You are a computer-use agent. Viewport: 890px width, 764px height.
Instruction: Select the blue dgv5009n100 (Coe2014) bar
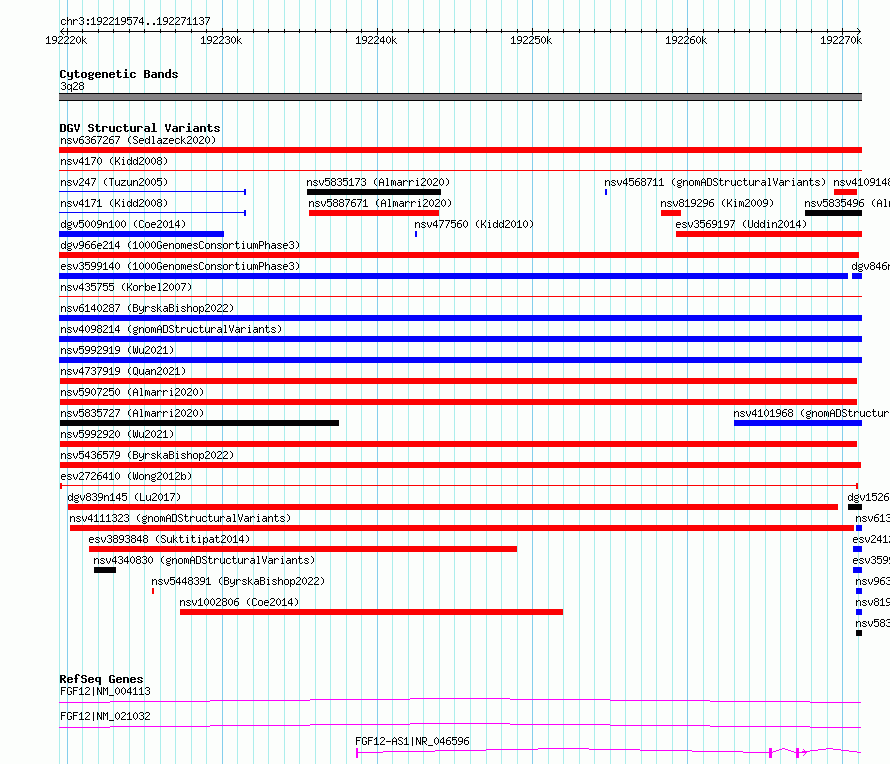click(x=141, y=234)
